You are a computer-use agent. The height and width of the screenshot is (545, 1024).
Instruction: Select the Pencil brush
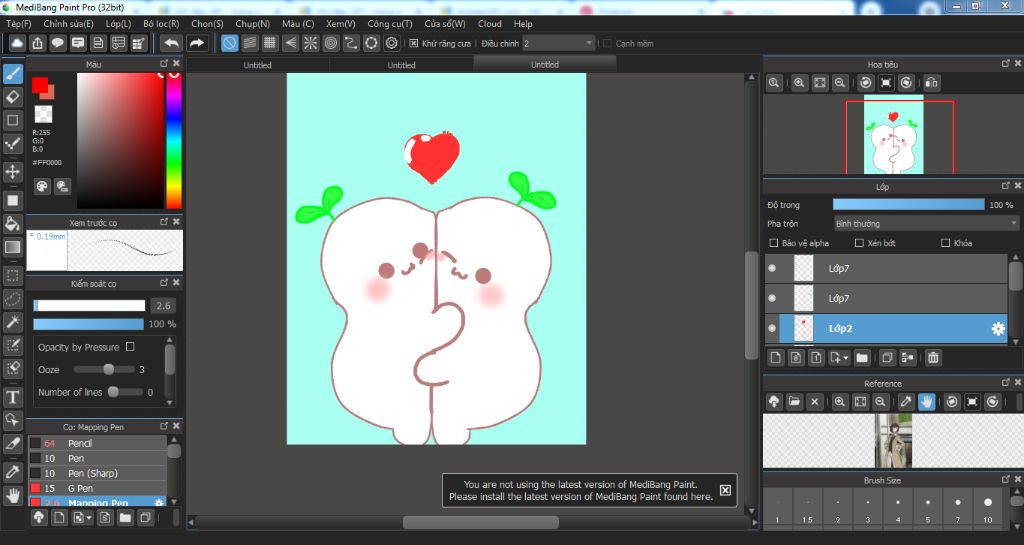[97, 443]
